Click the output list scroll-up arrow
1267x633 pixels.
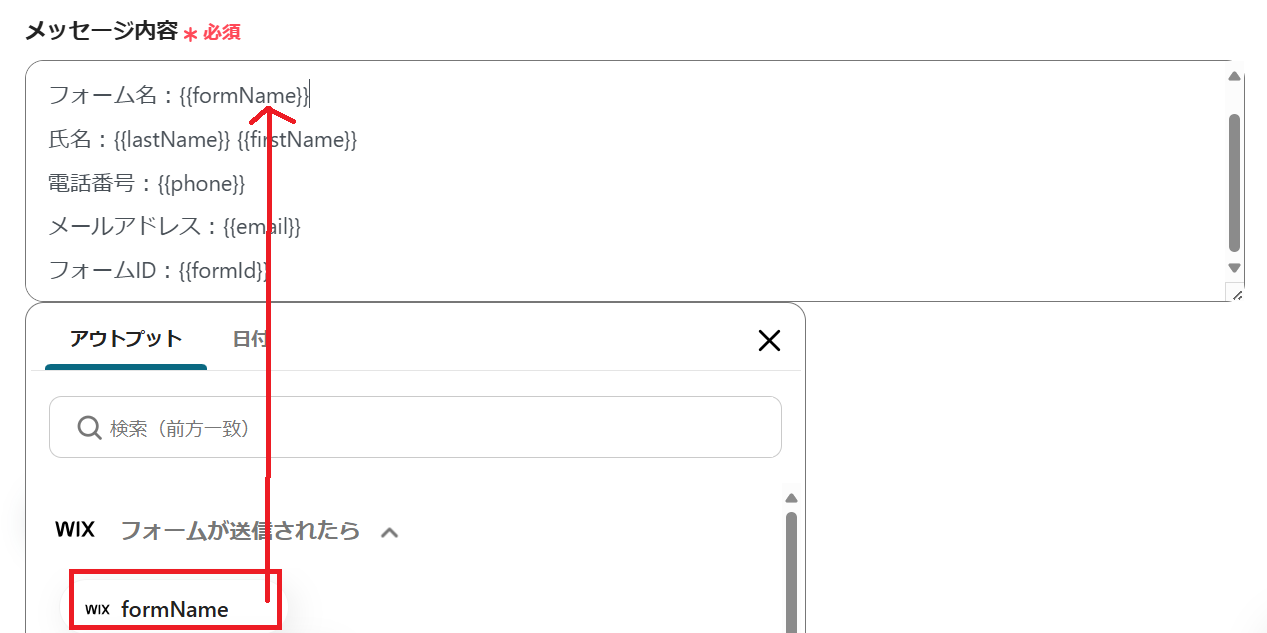tap(791, 498)
